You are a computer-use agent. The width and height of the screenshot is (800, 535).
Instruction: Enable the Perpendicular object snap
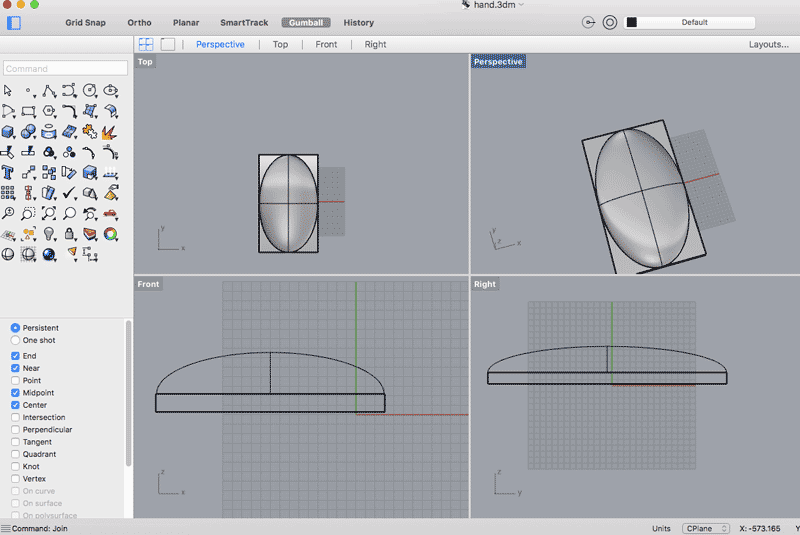pyautogui.click(x=15, y=429)
